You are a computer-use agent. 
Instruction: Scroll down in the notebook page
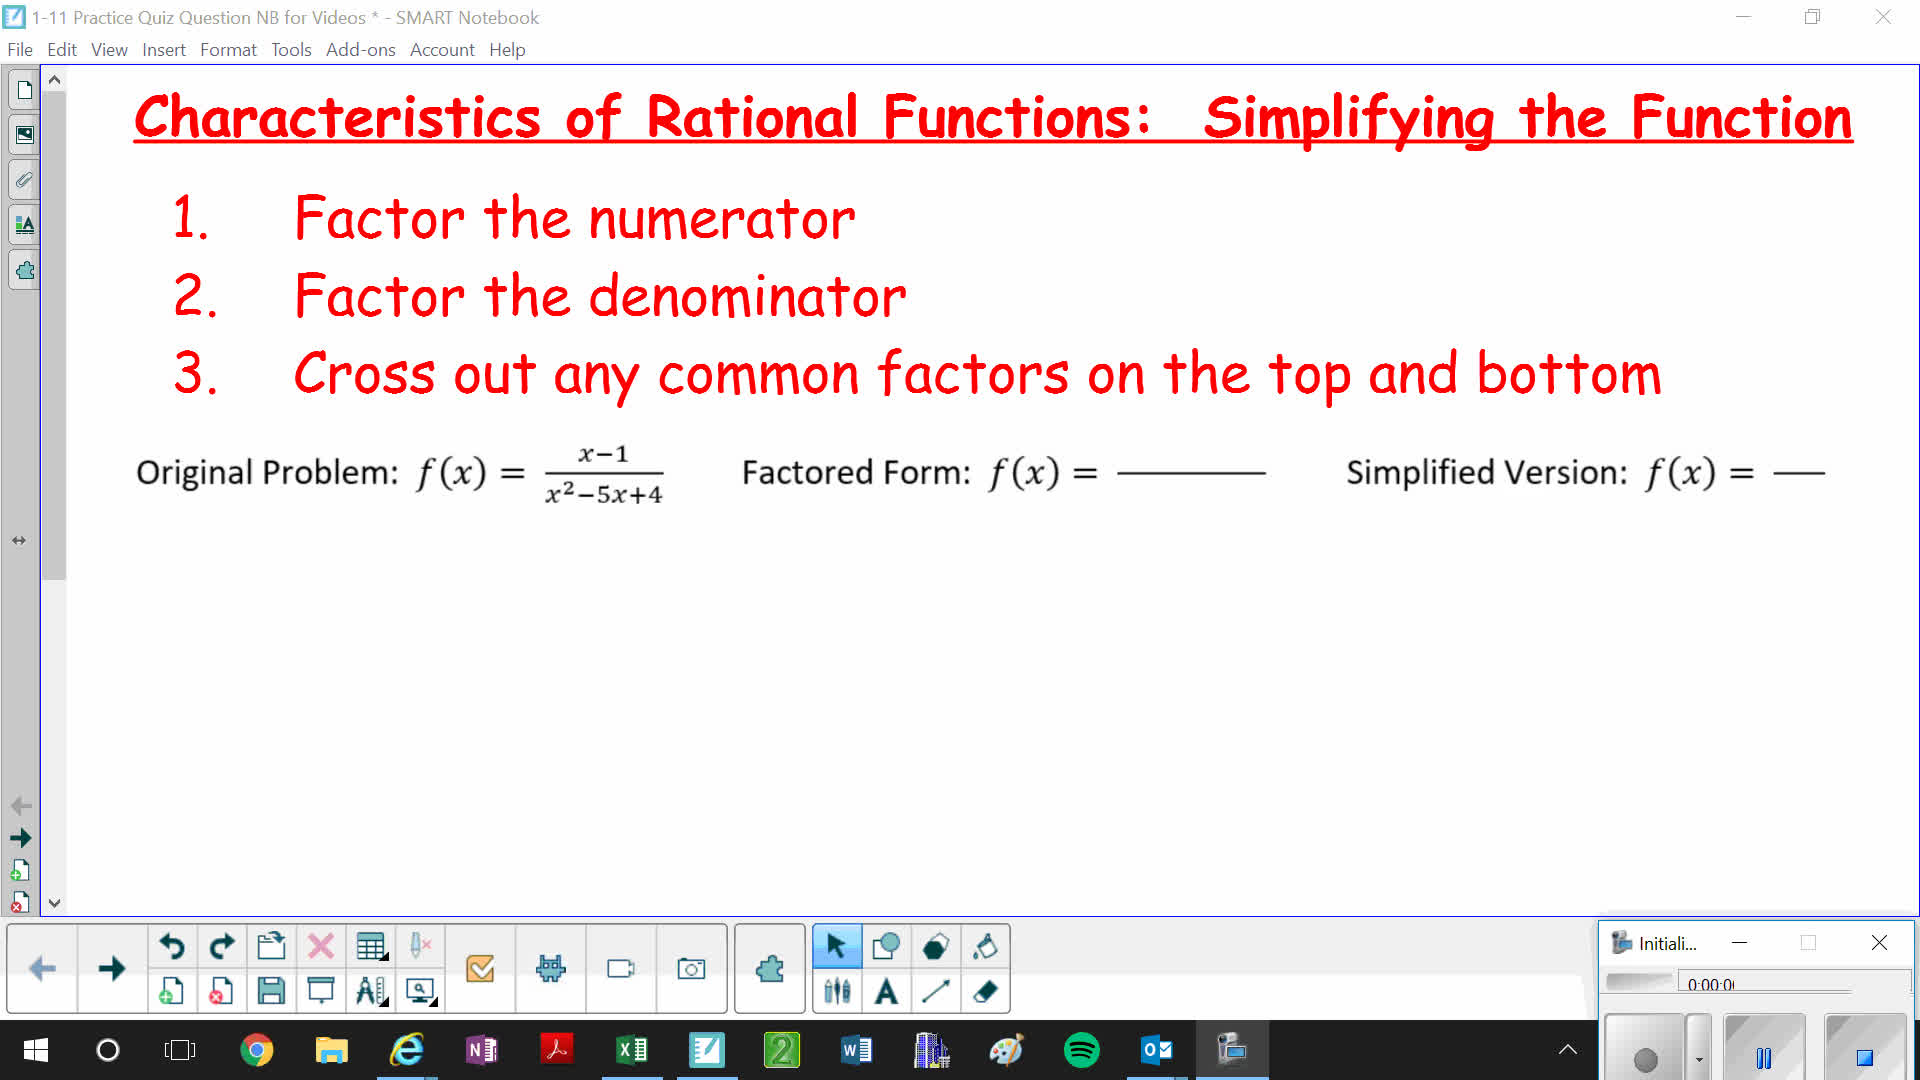57,901
